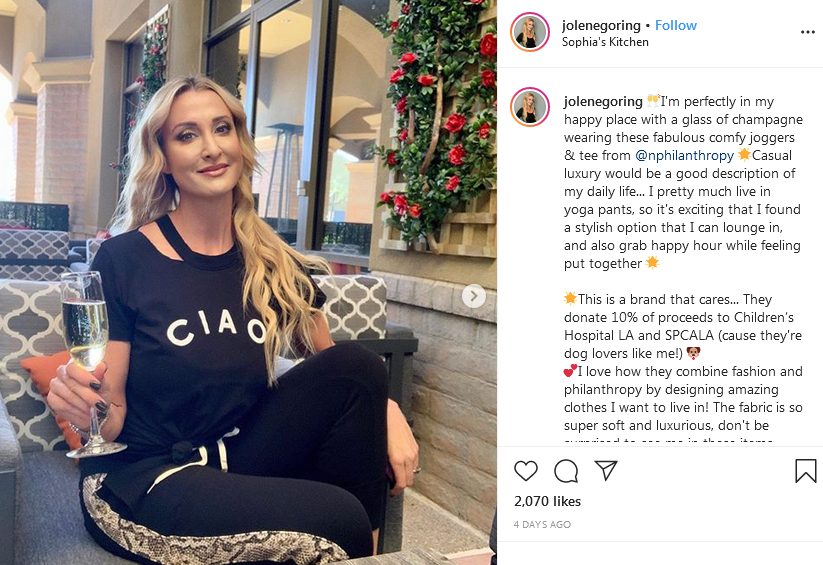
Task: Click the dog emoji in caption
Action: (x=693, y=353)
